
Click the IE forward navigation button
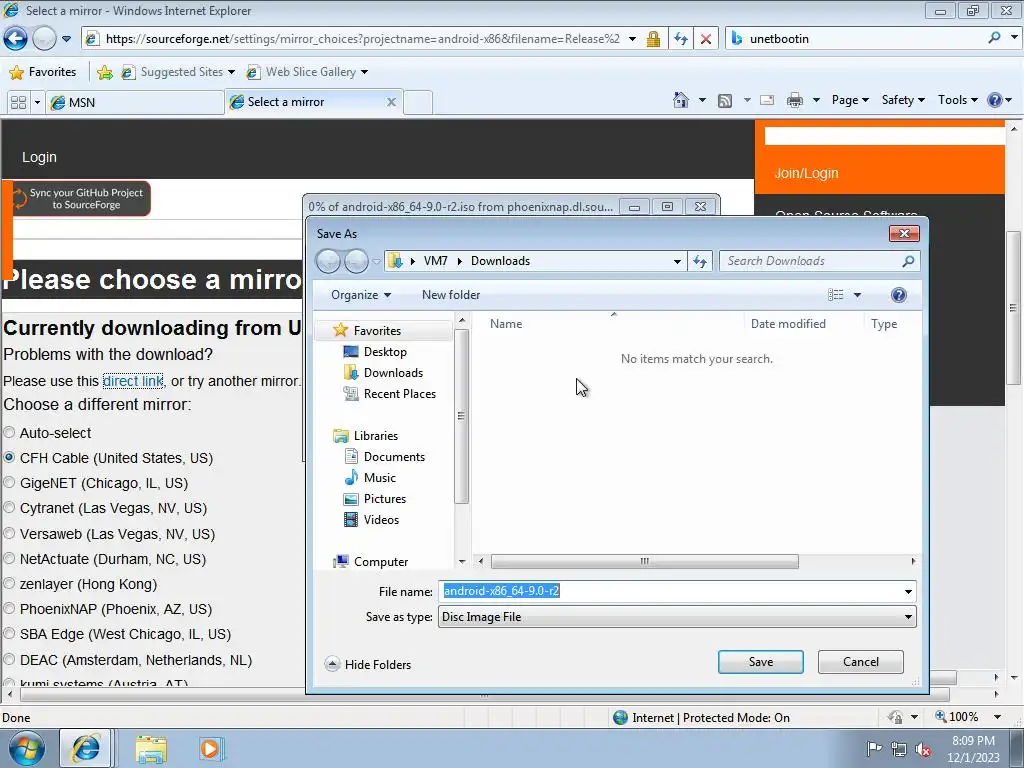coord(44,39)
